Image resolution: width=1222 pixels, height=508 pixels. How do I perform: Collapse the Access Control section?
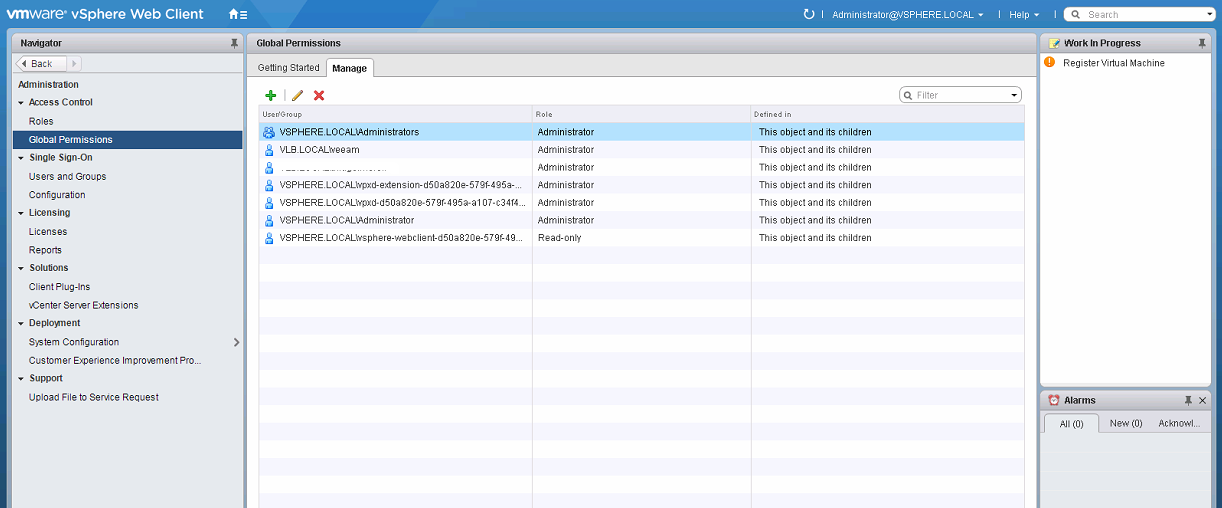pos(21,103)
